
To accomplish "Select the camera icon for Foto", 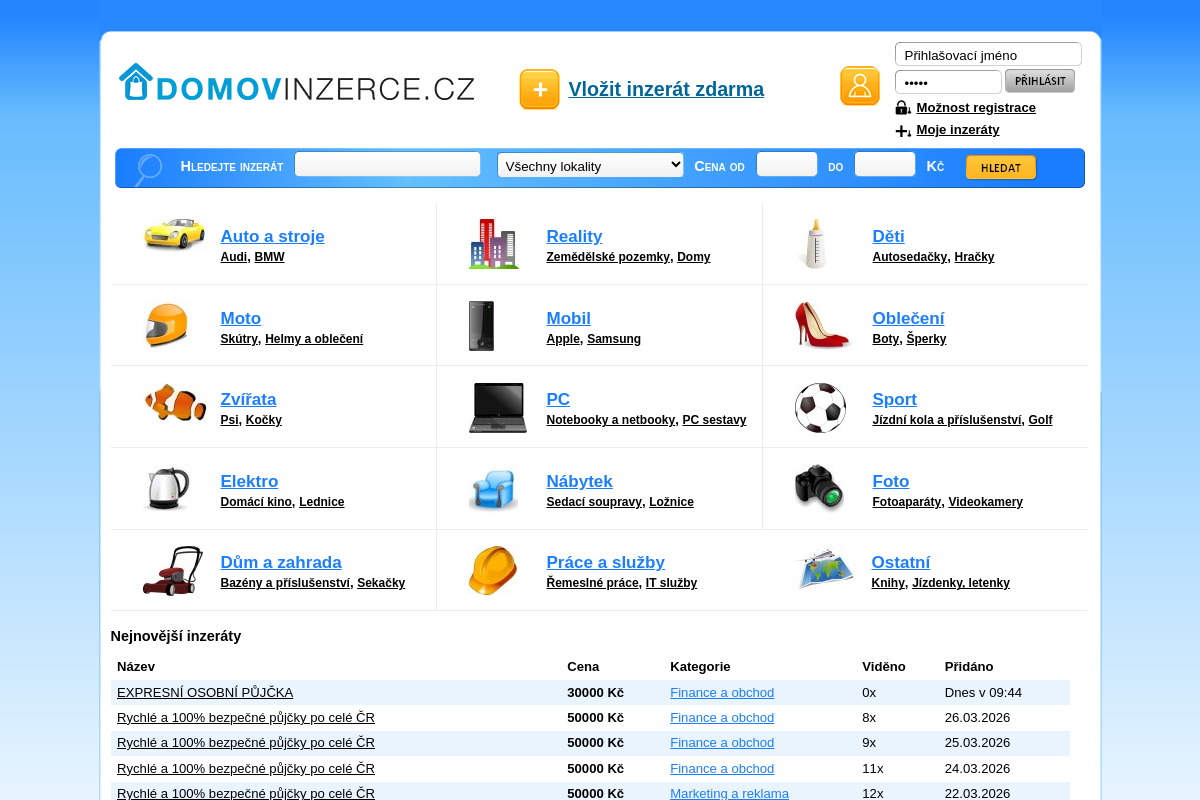I will pos(822,487).
